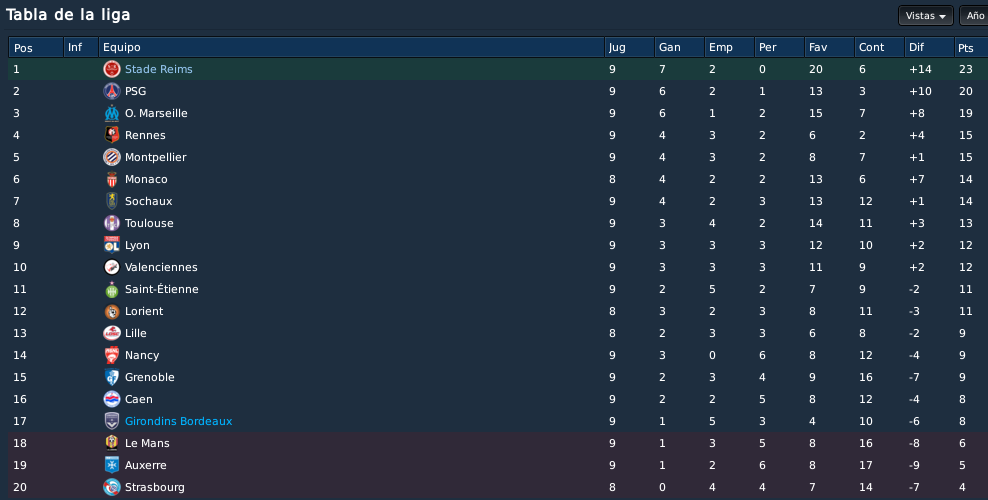Open the Vistas dropdown menu

click(x=926, y=16)
